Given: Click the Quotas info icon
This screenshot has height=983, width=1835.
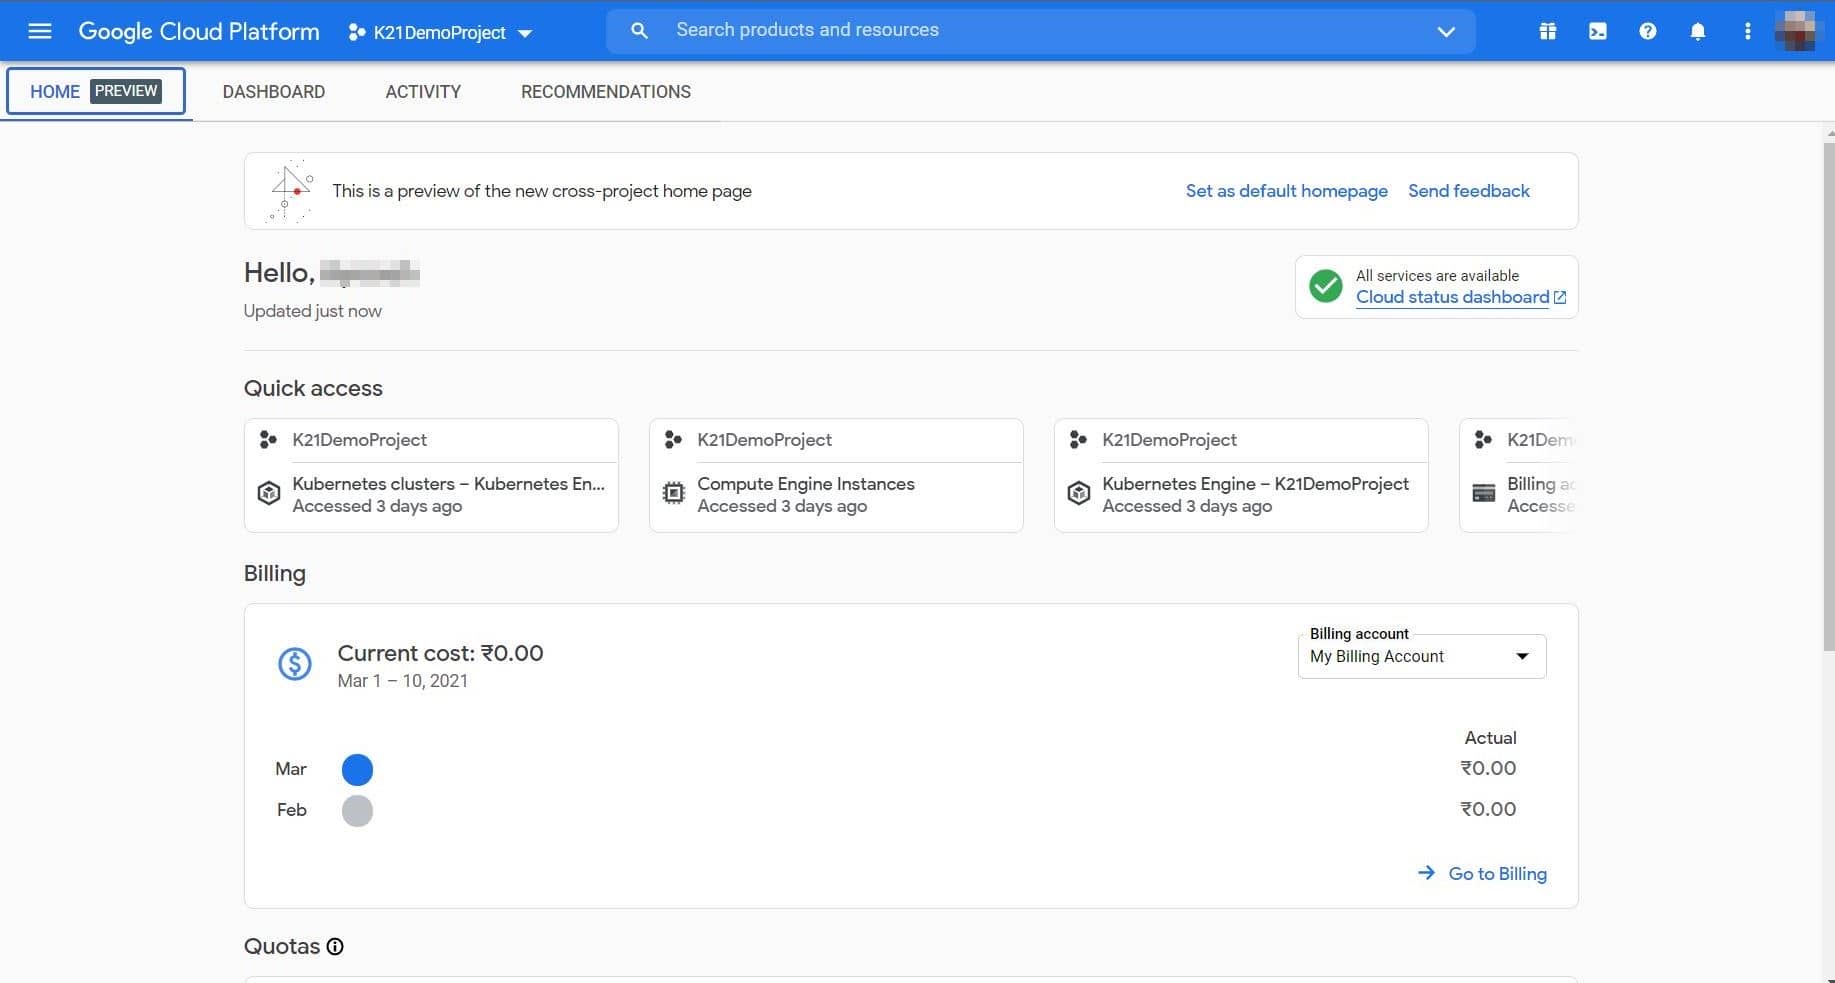Looking at the screenshot, I should click(x=334, y=946).
